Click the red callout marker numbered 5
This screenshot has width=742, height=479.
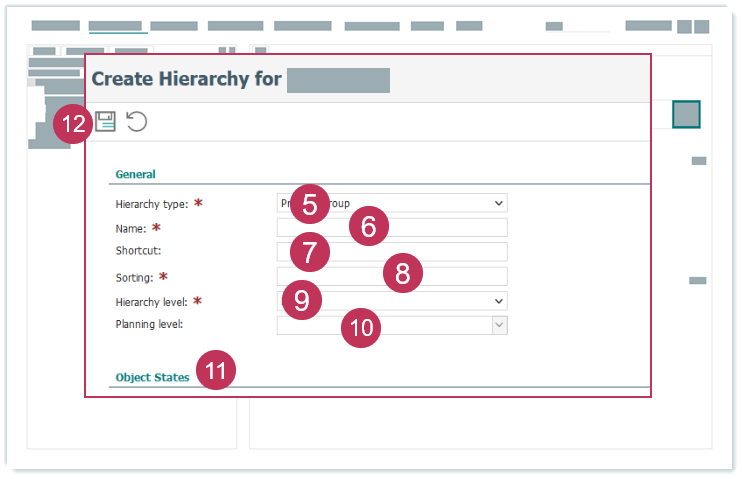coord(310,205)
